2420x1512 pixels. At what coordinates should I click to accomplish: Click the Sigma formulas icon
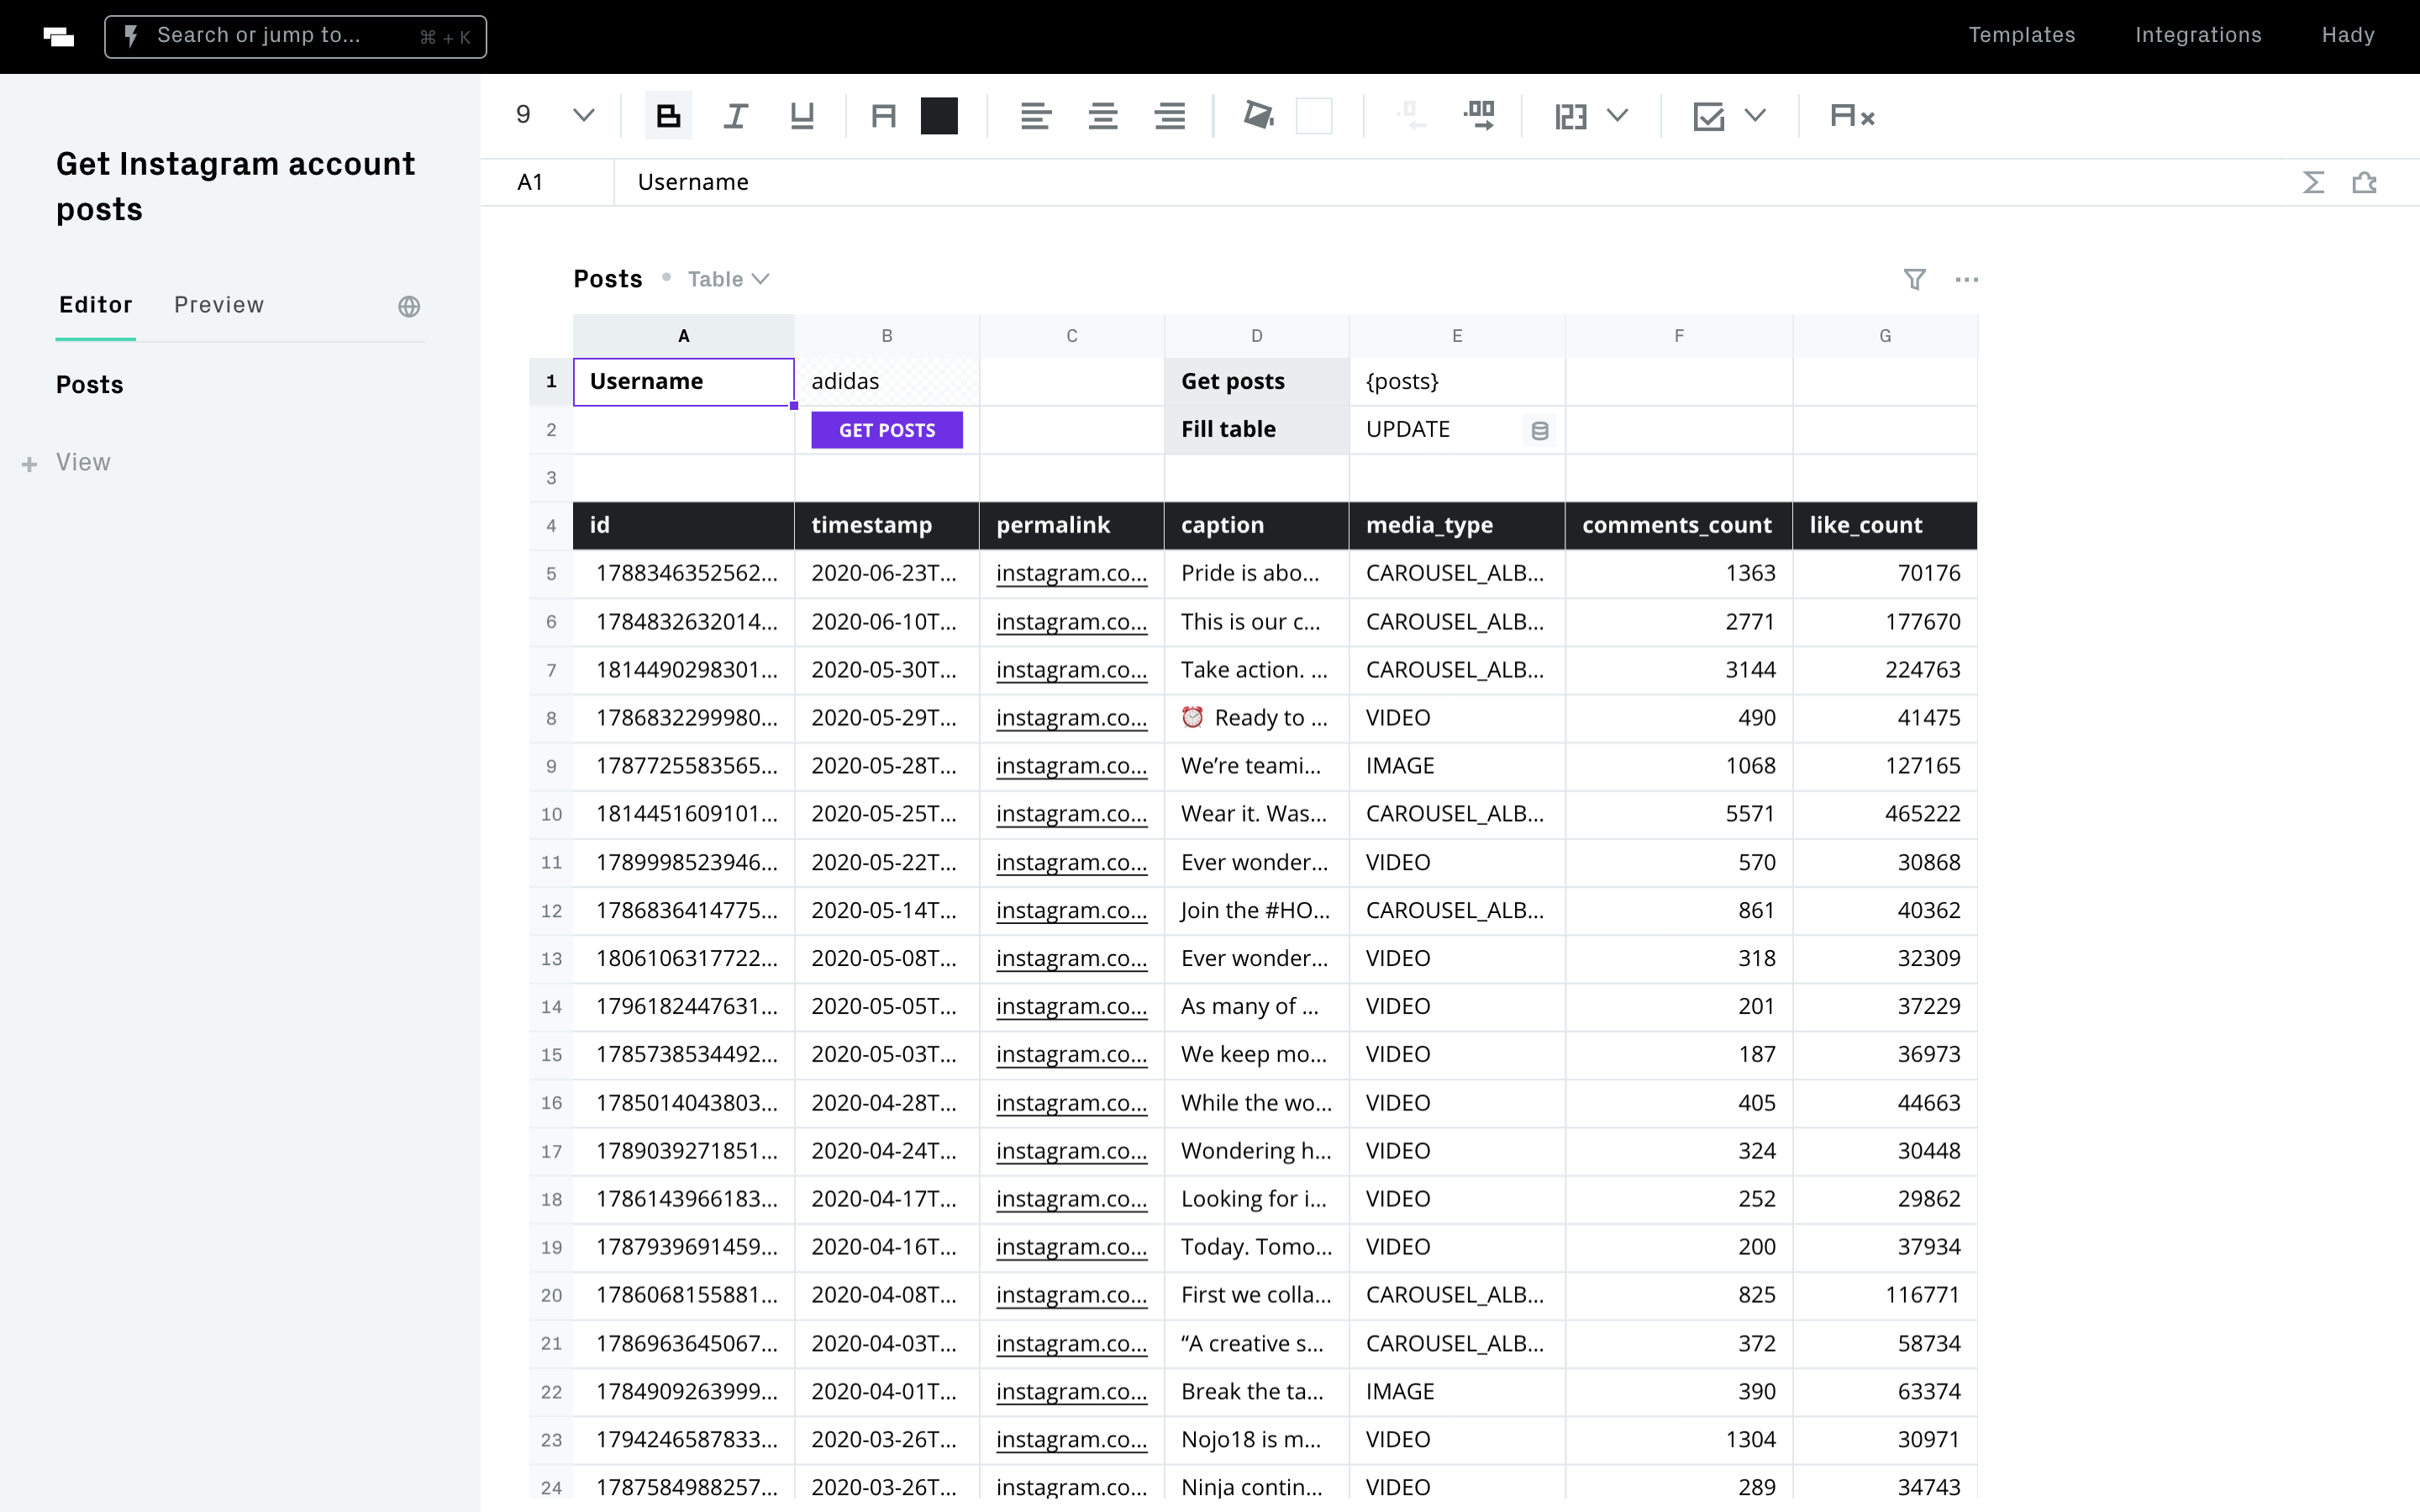tap(2313, 182)
